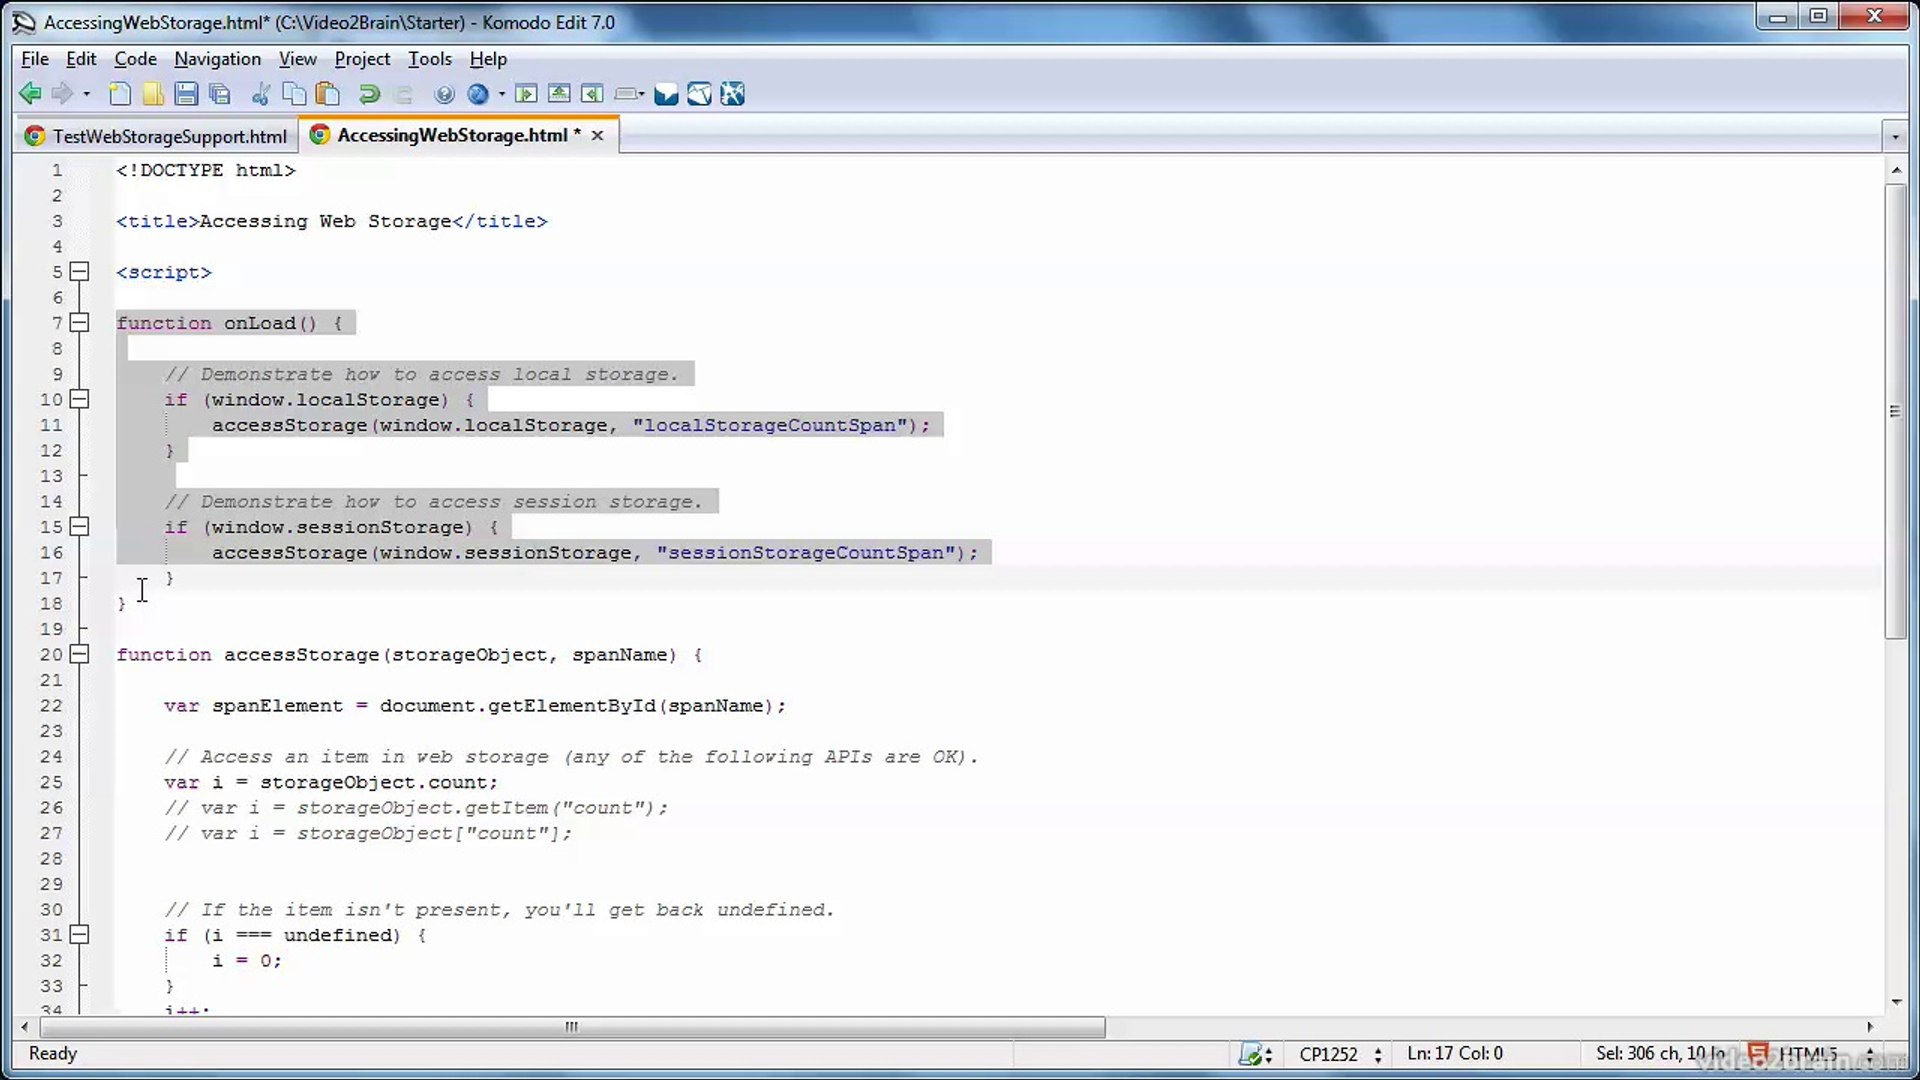Open a new file with the New File icon
The image size is (1920, 1080).
119,93
